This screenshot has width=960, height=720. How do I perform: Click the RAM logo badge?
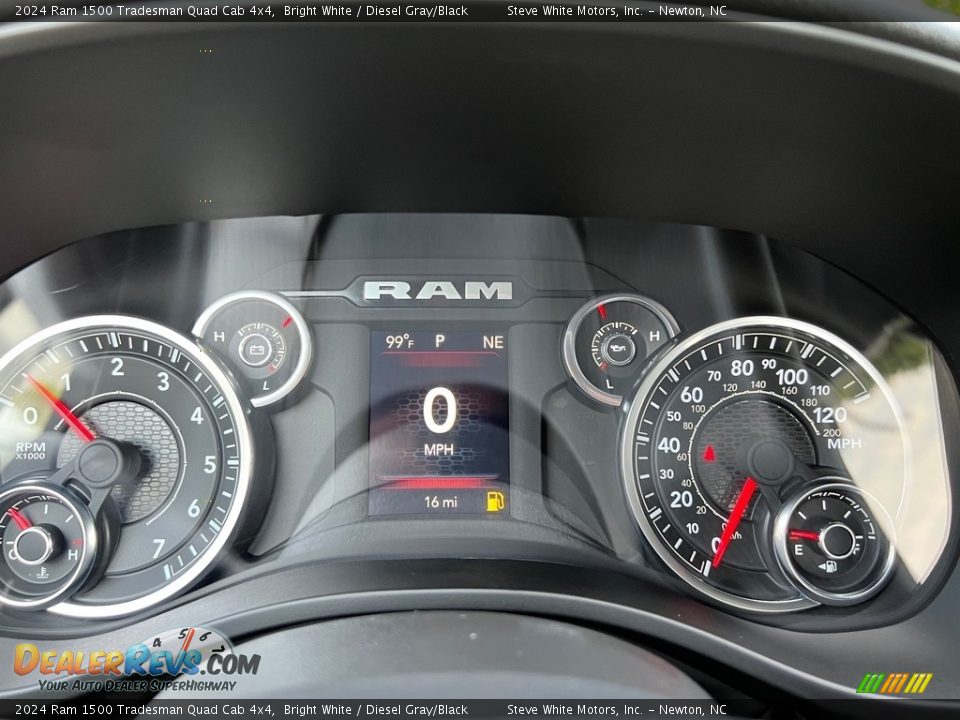point(438,290)
